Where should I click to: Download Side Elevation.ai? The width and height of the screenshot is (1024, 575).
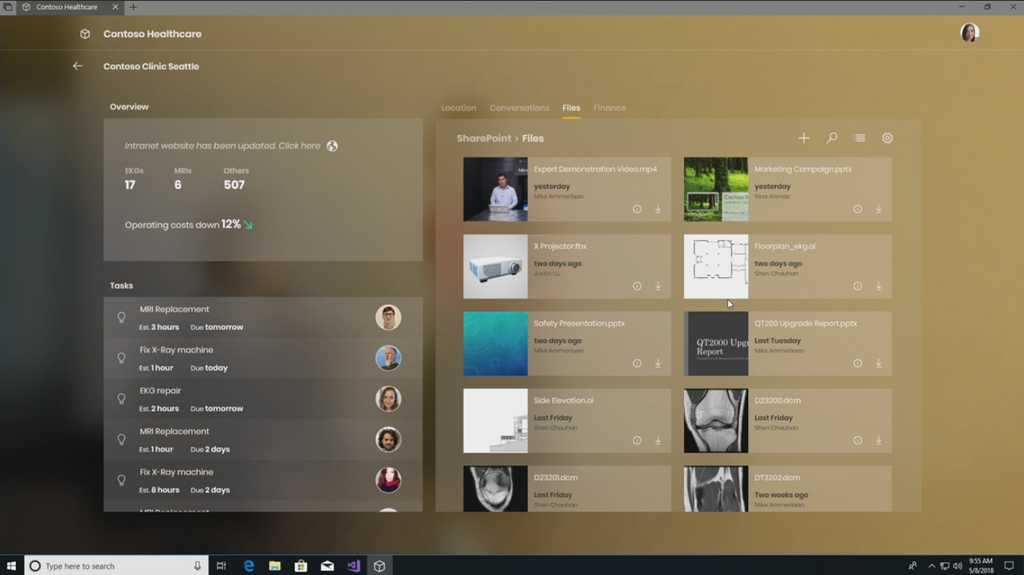(658, 440)
